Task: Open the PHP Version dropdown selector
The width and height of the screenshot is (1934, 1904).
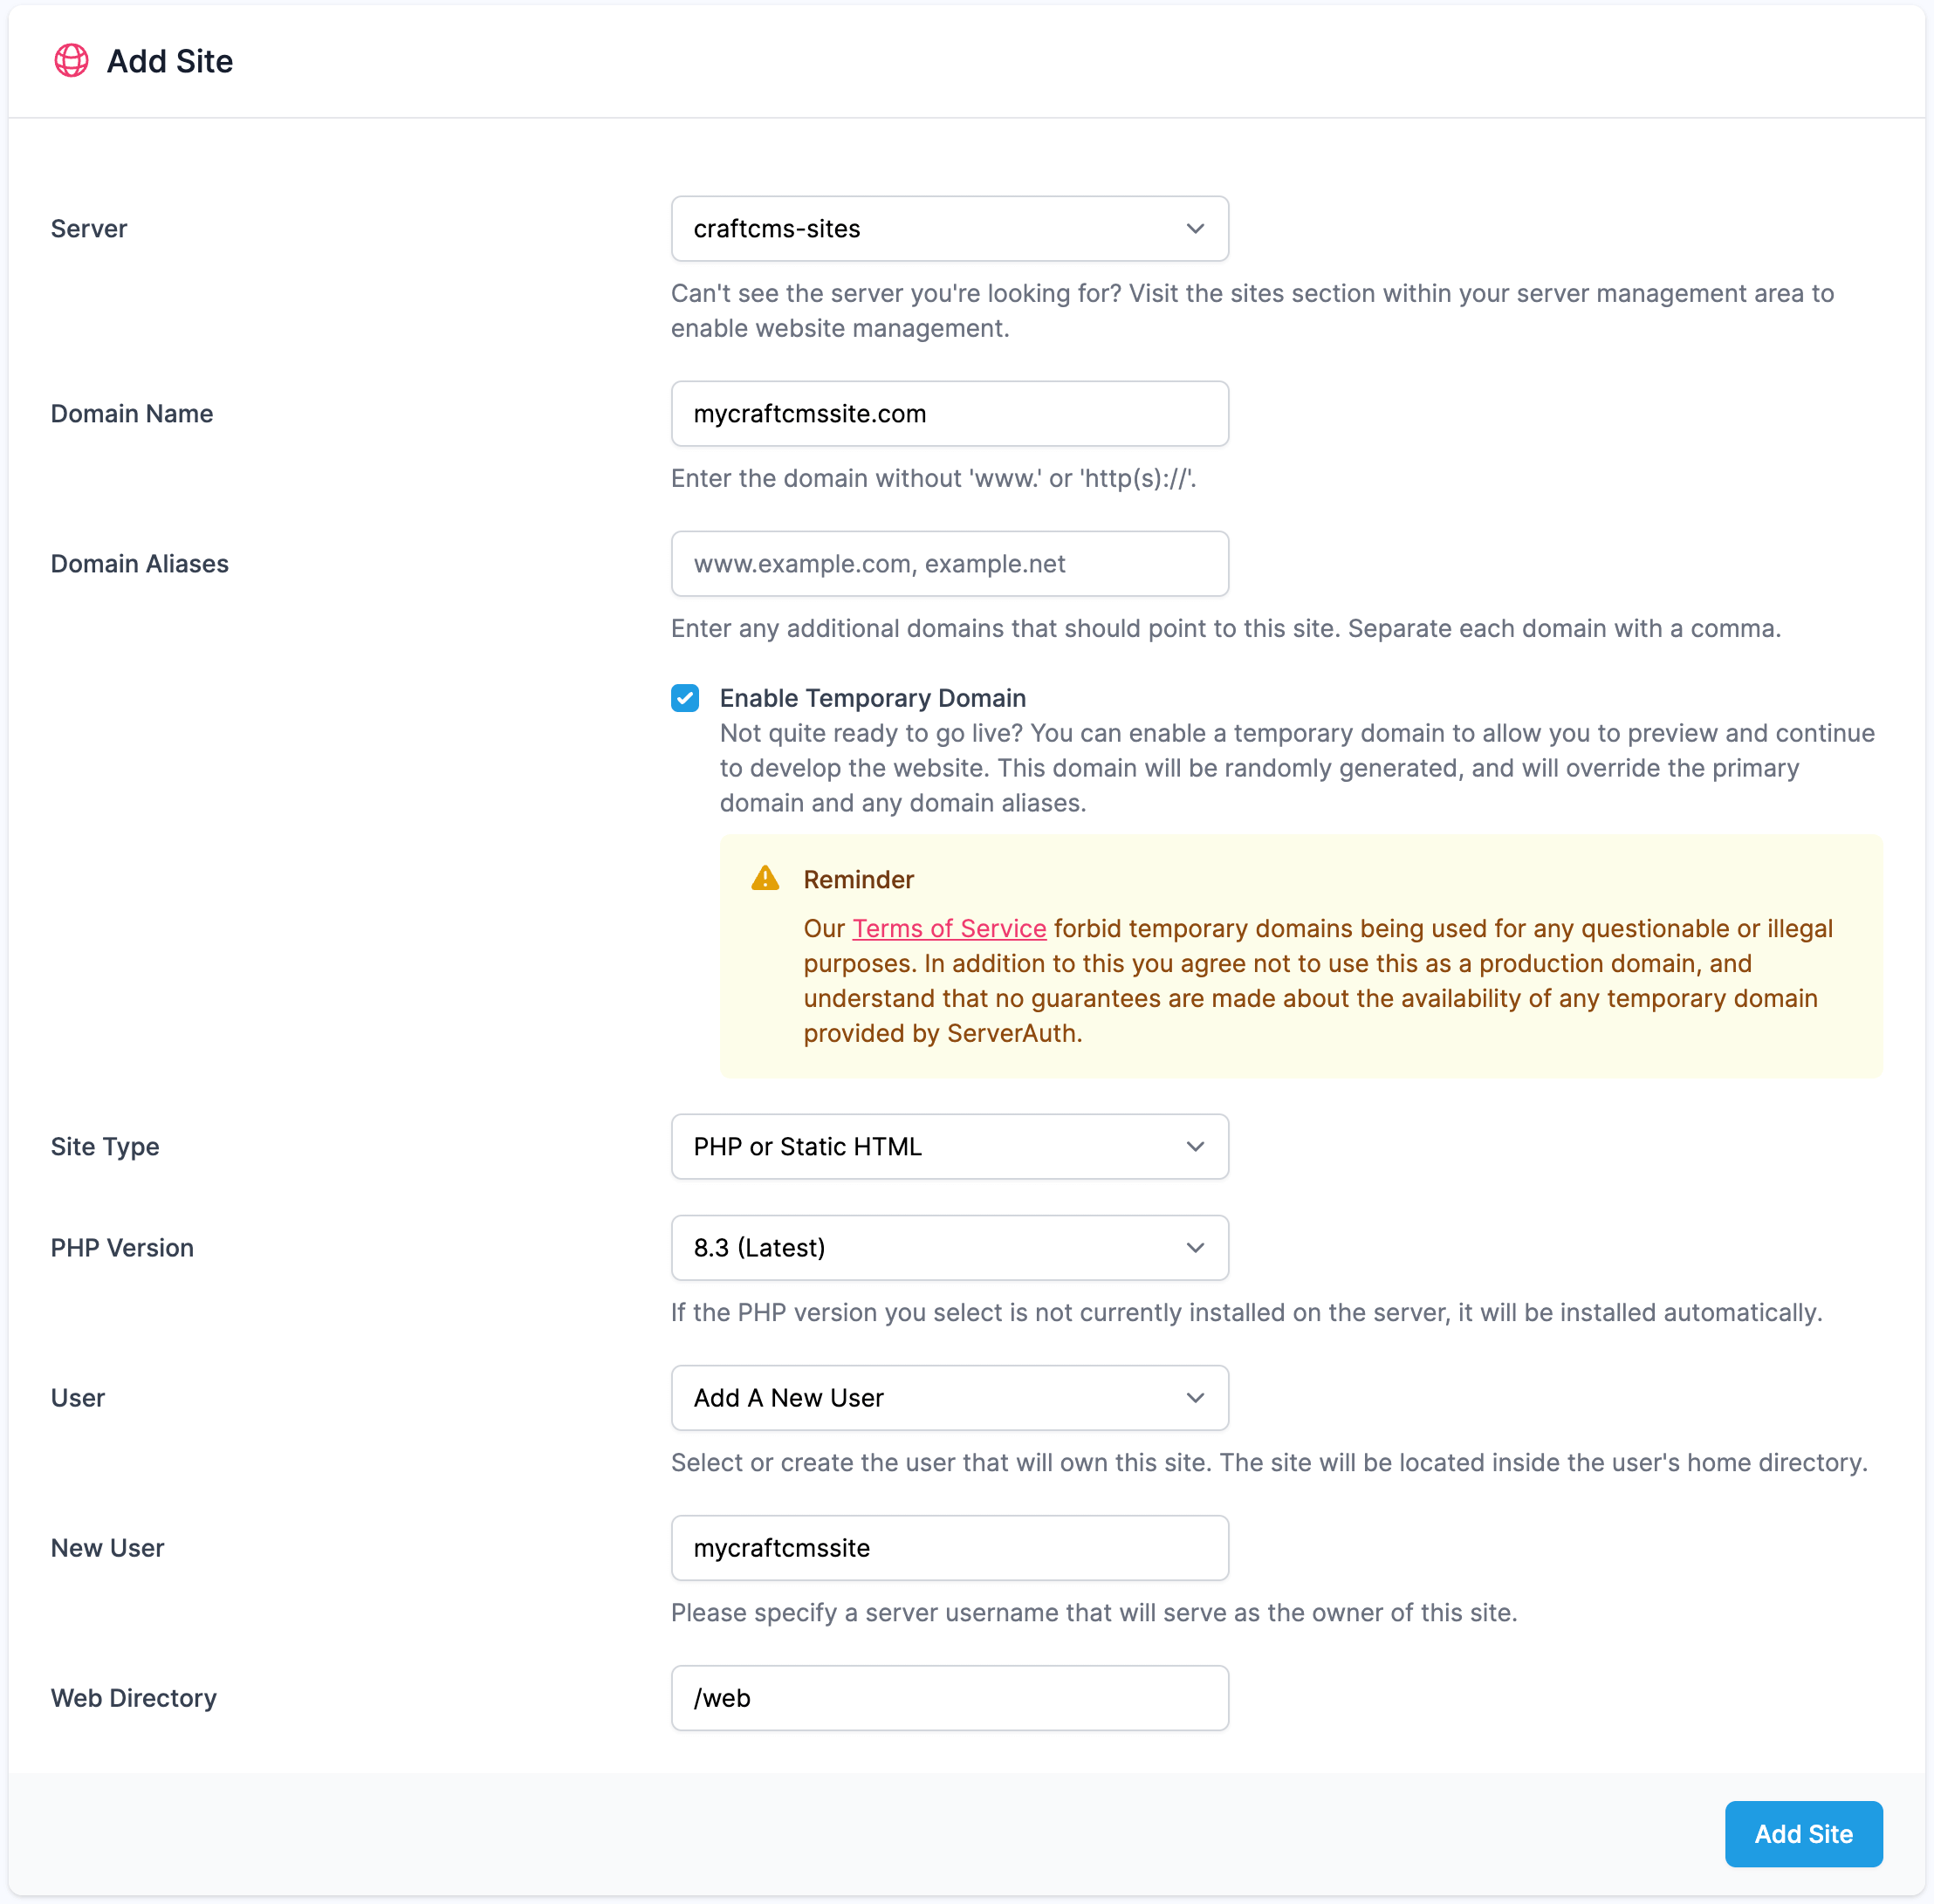Action: (950, 1247)
